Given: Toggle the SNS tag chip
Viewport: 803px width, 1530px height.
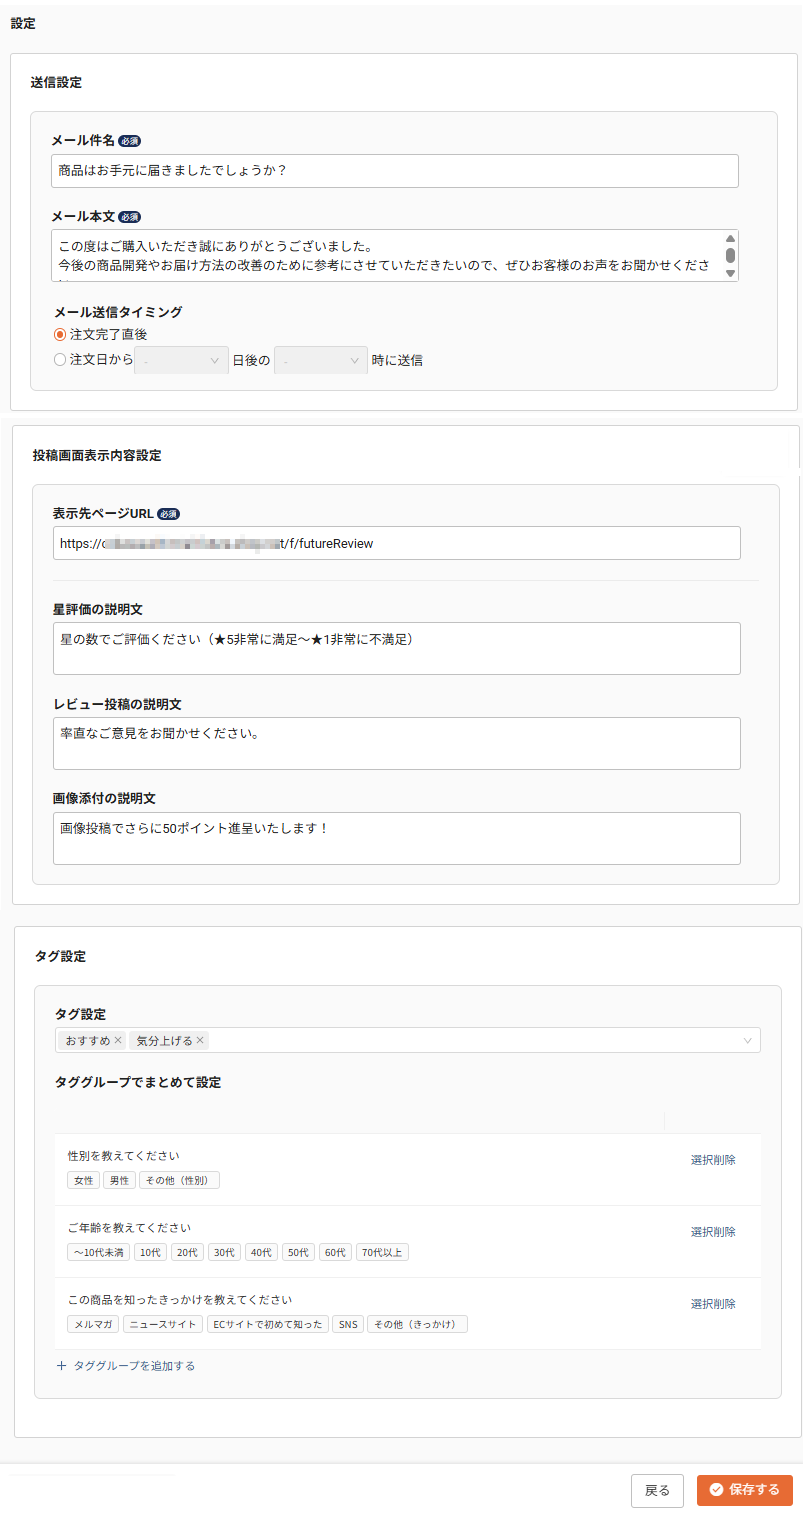Looking at the screenshot, I should coord(347,1323).
